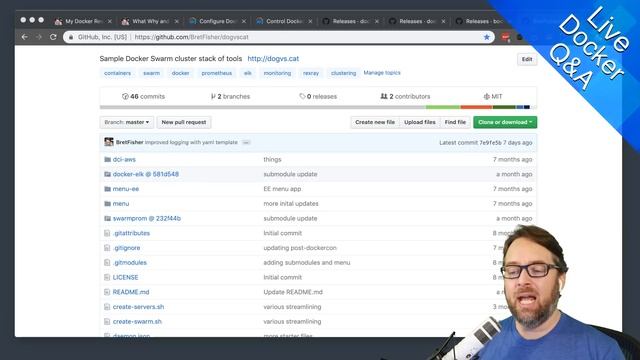The image size is (640, 360).
Task: Open the .gitignore file
Action: tap(127, 248)
